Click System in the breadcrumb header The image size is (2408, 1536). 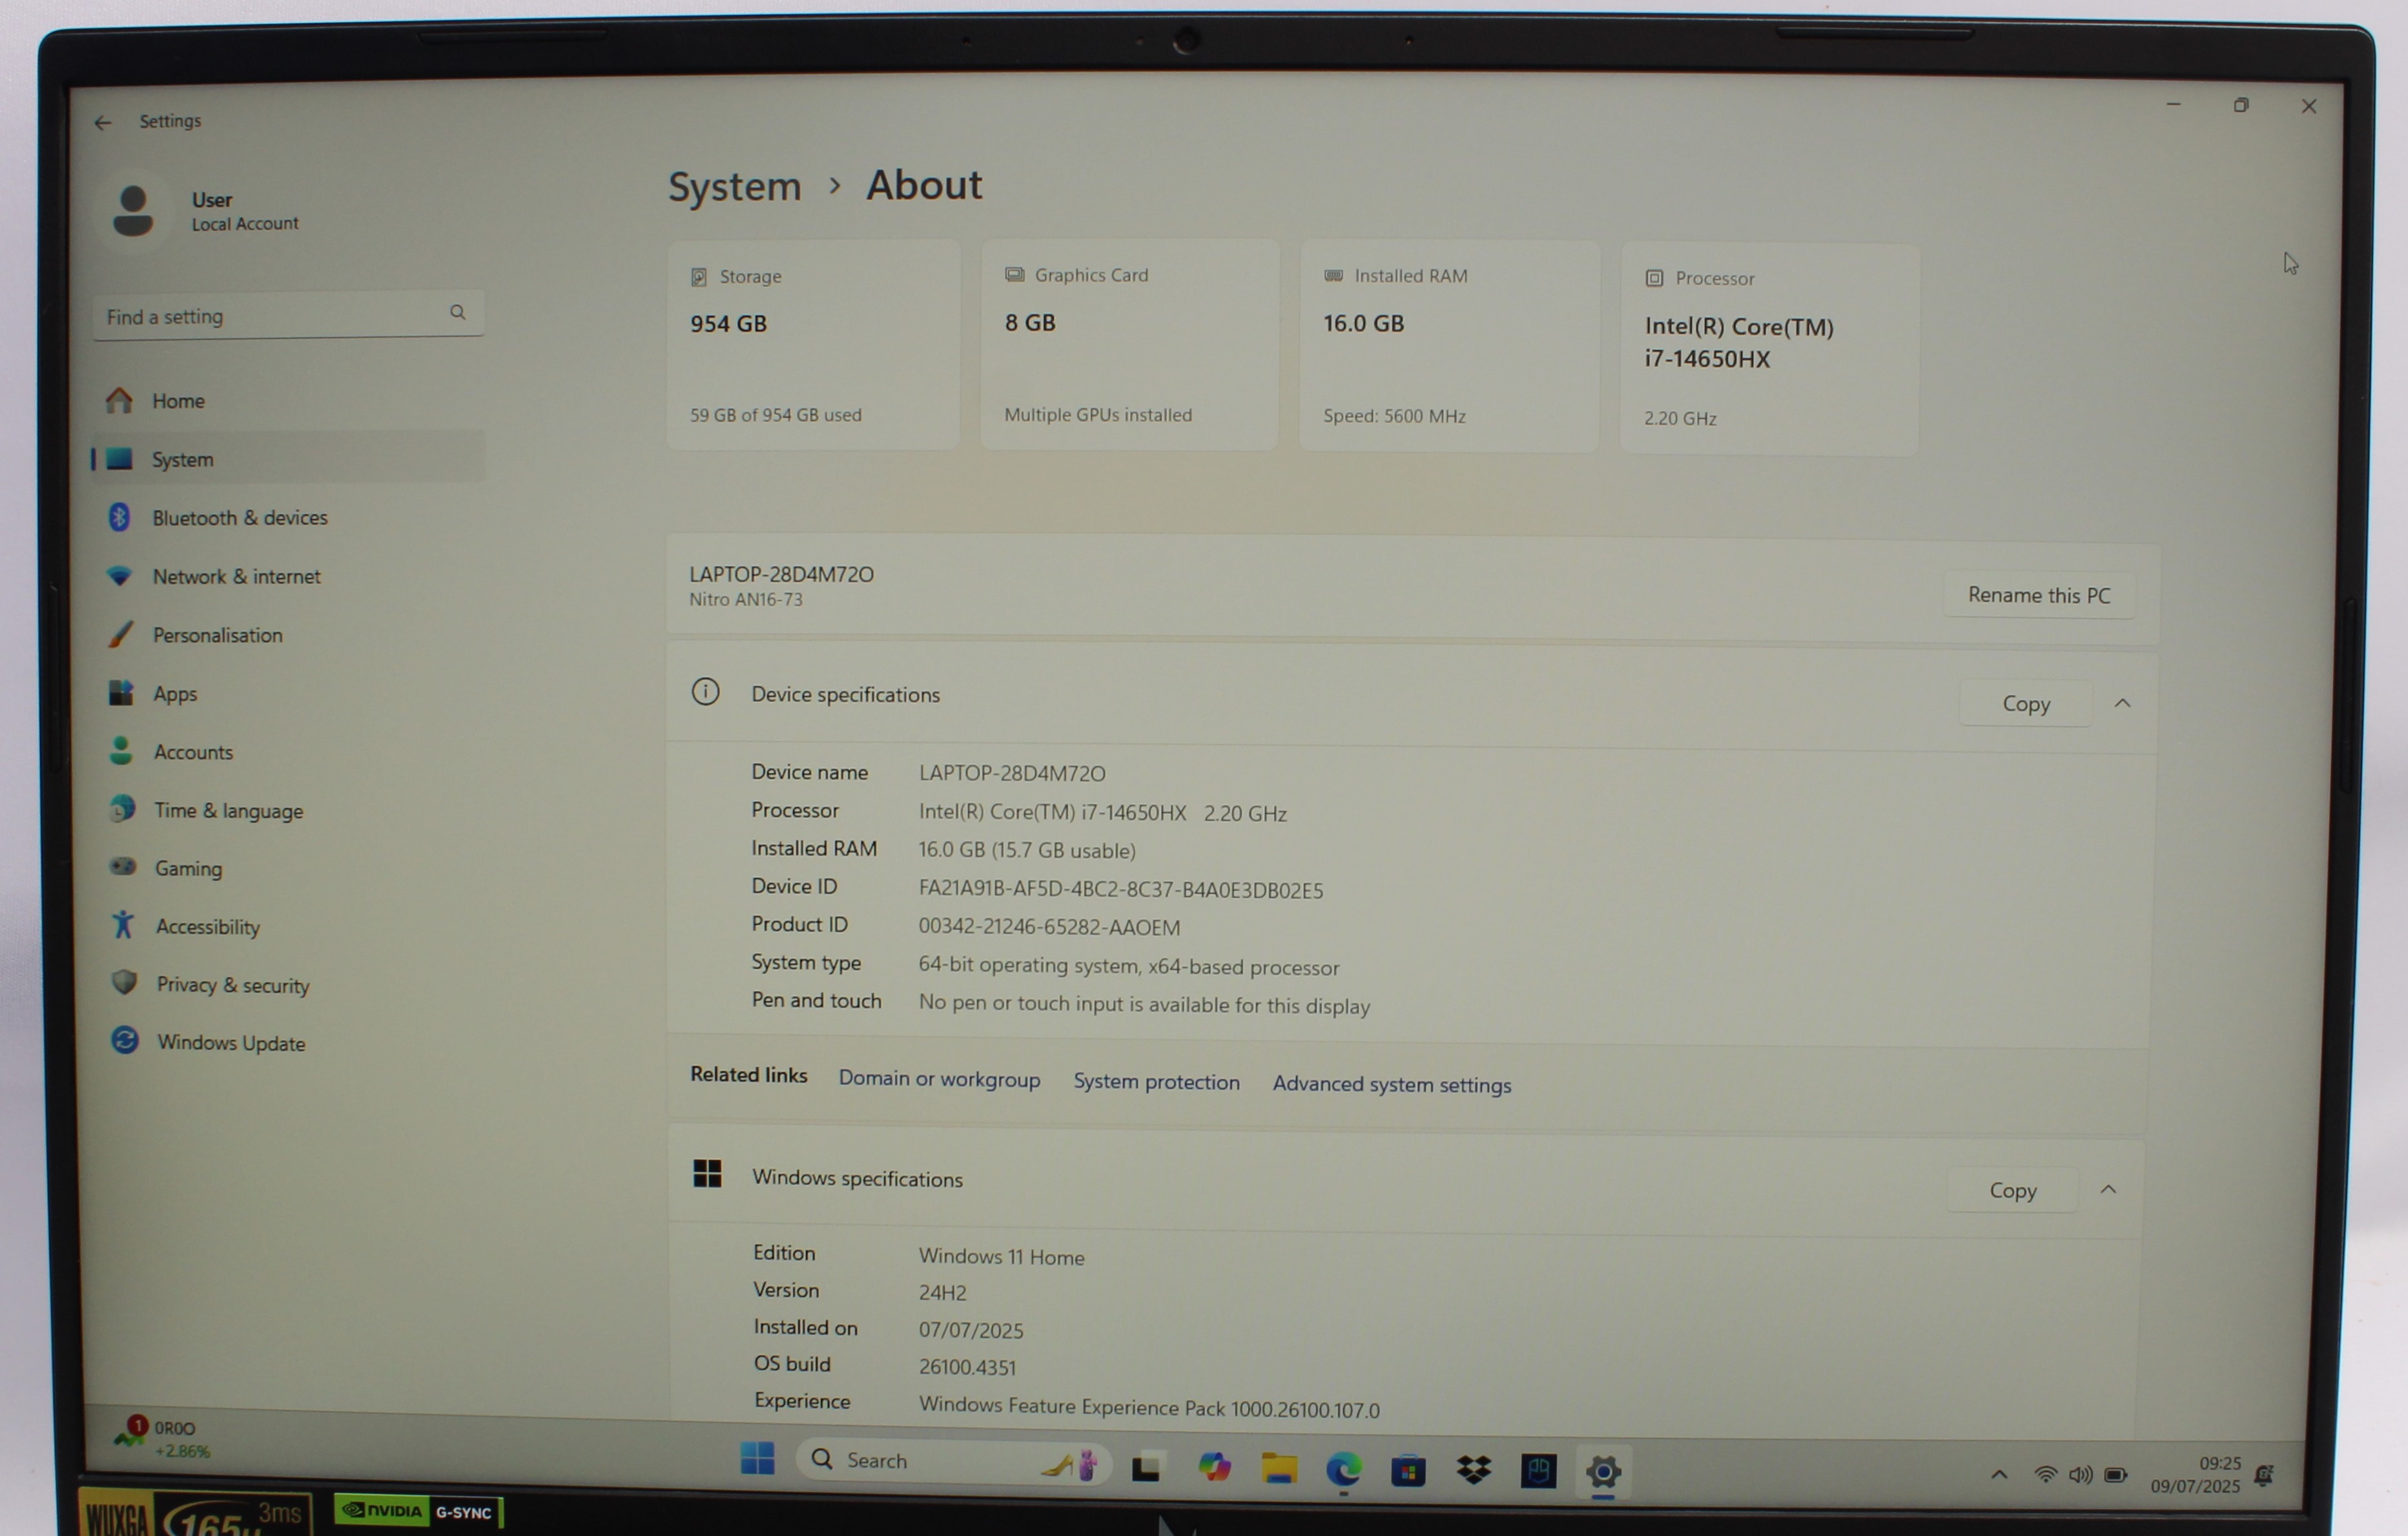click(734, 187)
